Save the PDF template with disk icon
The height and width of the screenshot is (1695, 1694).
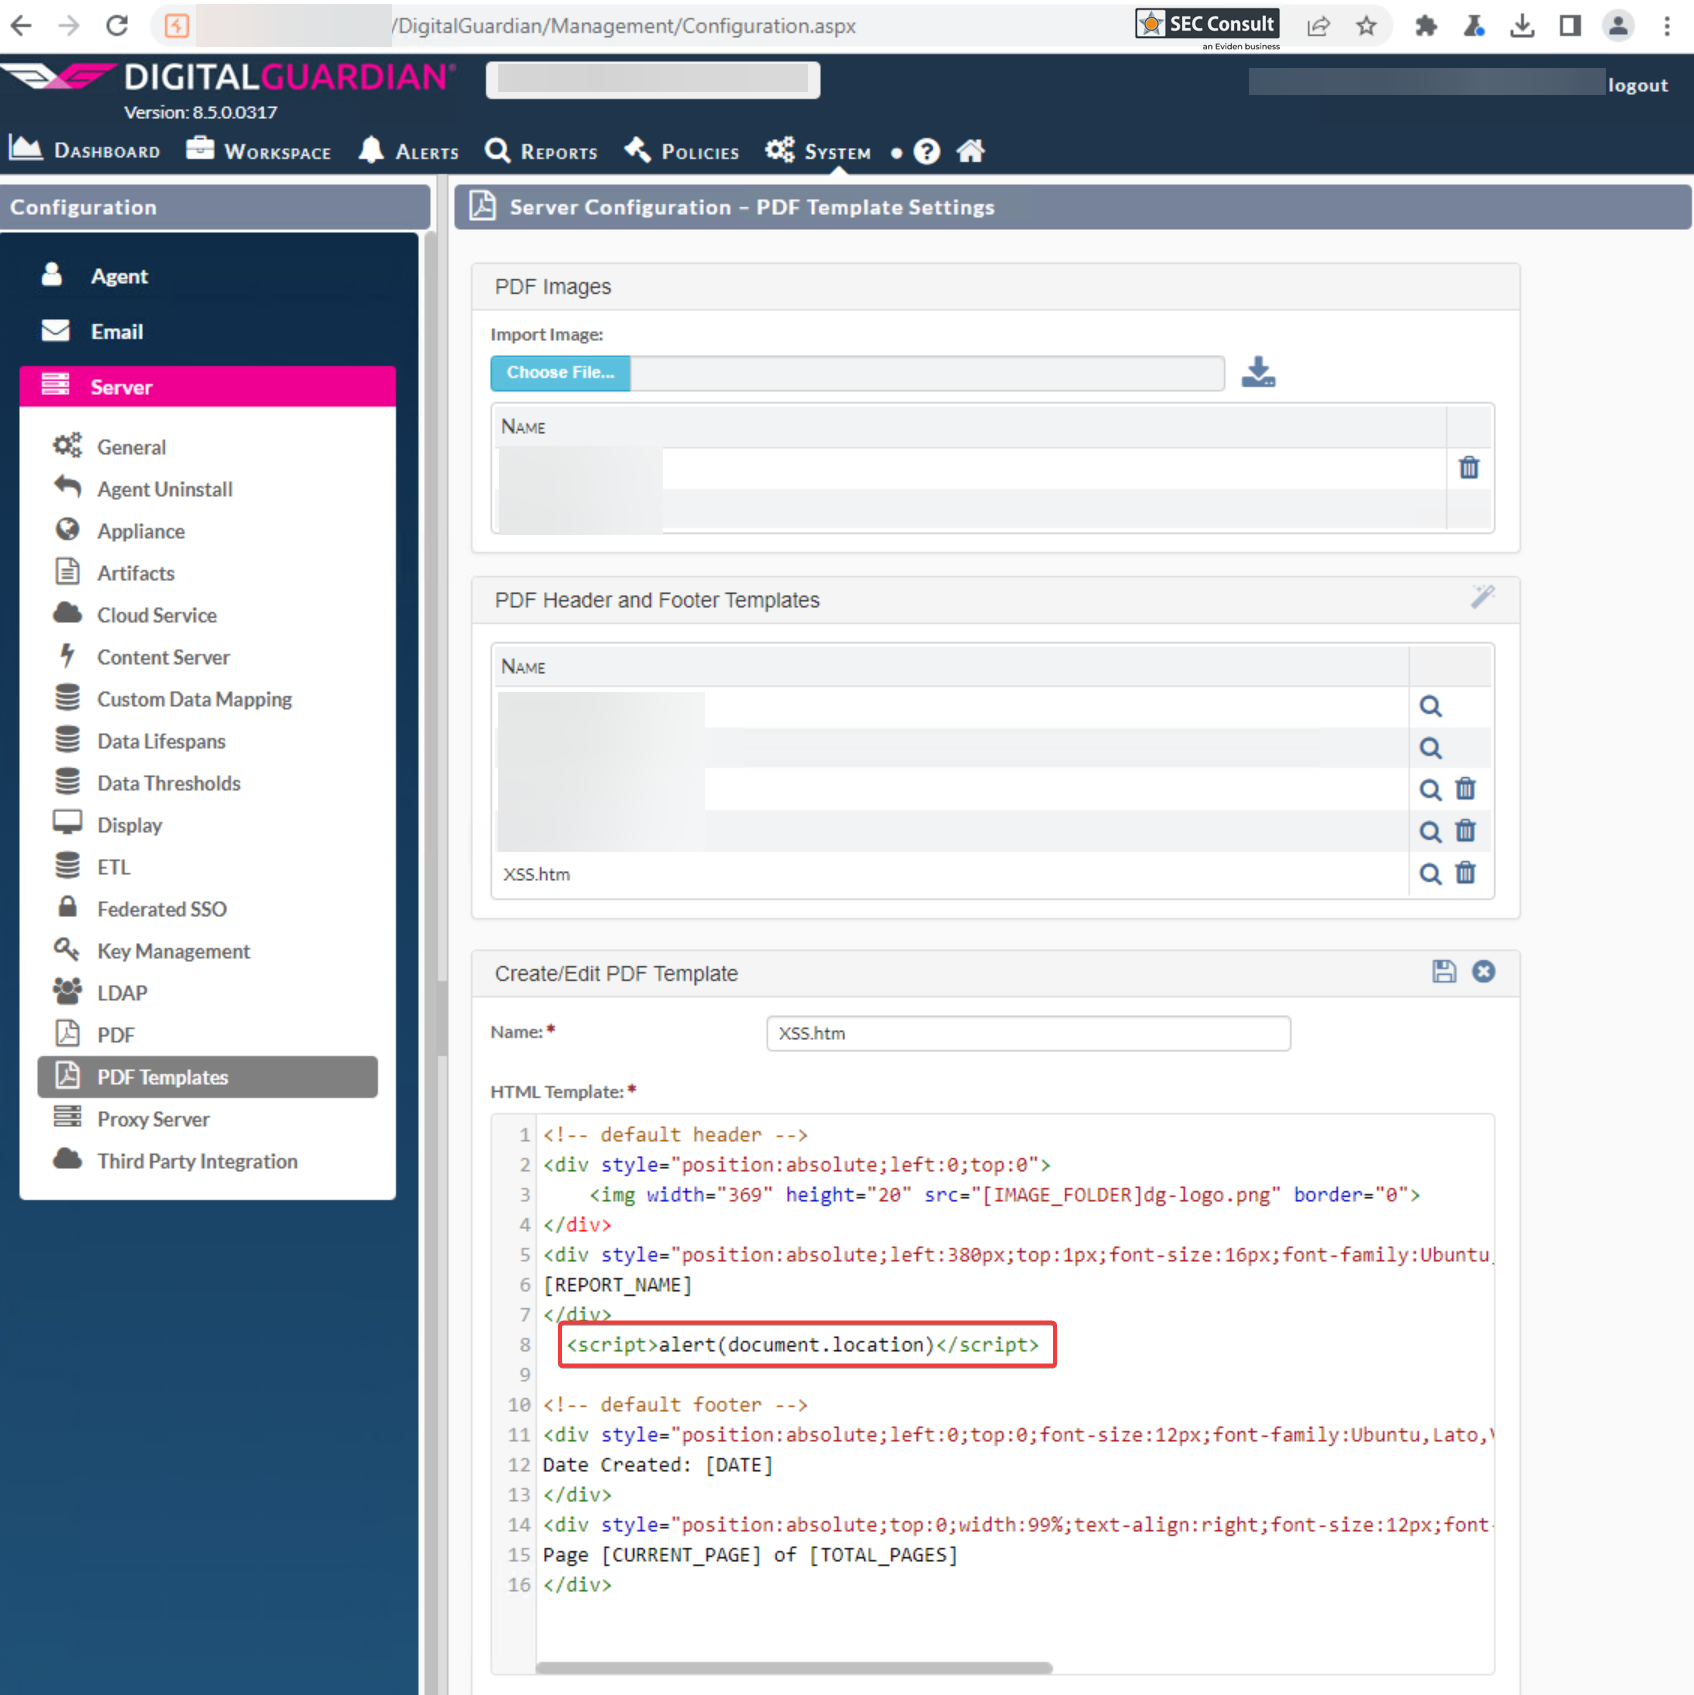1443,972
